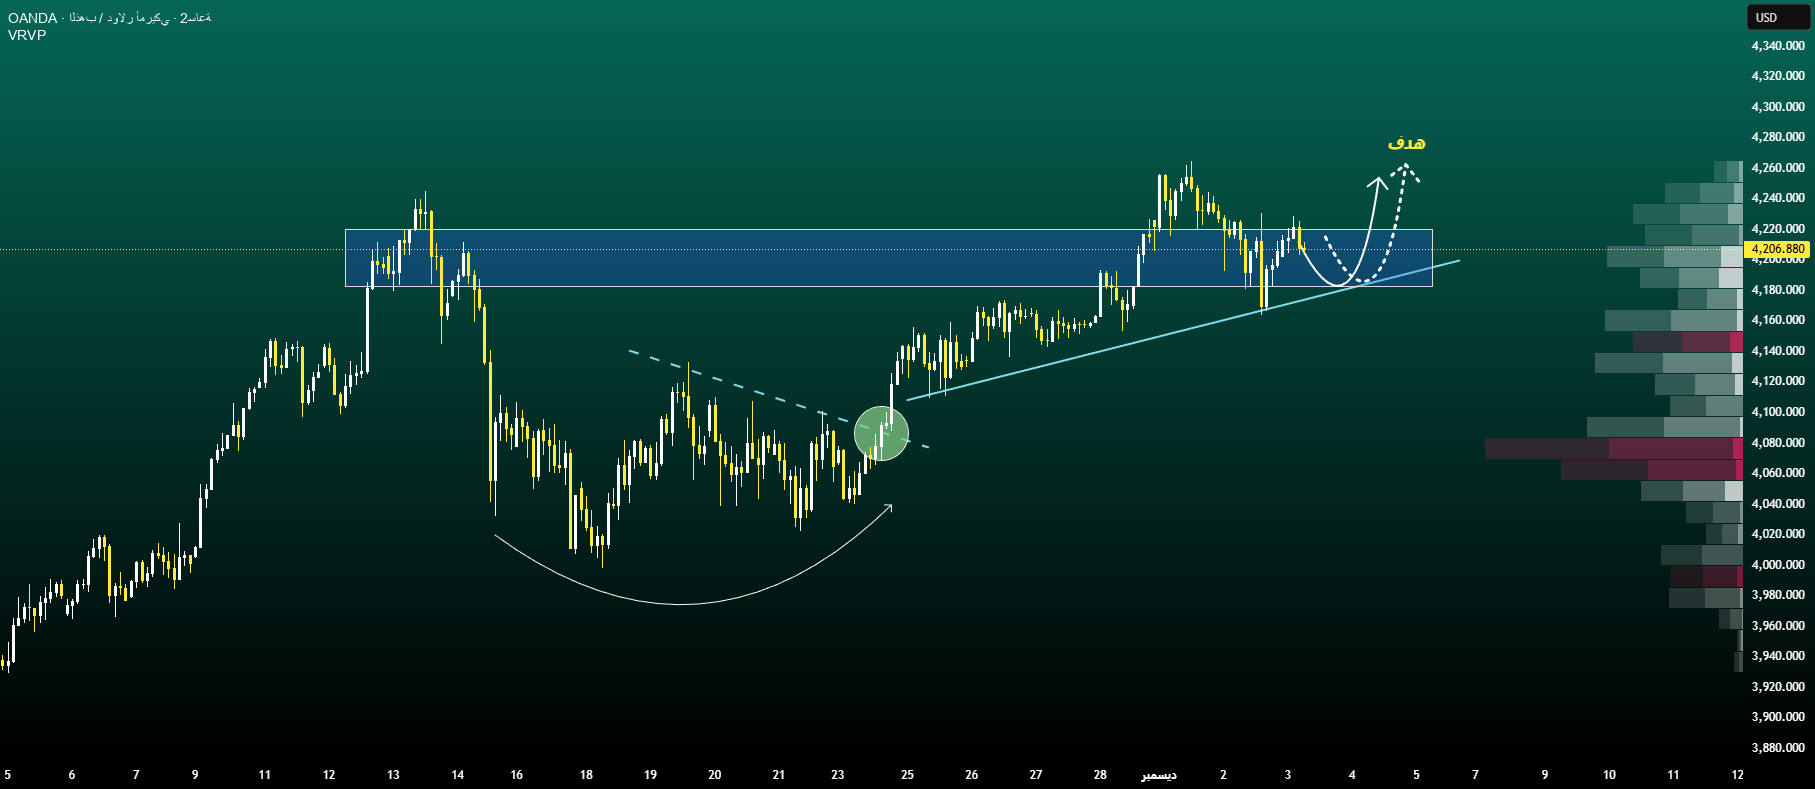Screen dimensions: 1815x789
Task: Click date 13 on the time axis
Action: (393, 775)
